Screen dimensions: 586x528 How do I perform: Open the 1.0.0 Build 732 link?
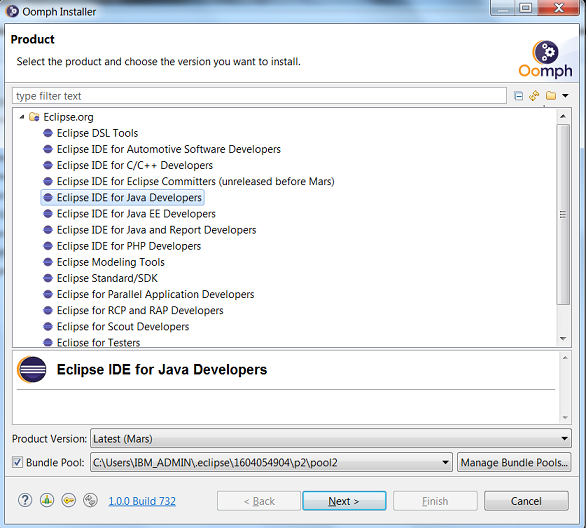[x=142, y=501]
